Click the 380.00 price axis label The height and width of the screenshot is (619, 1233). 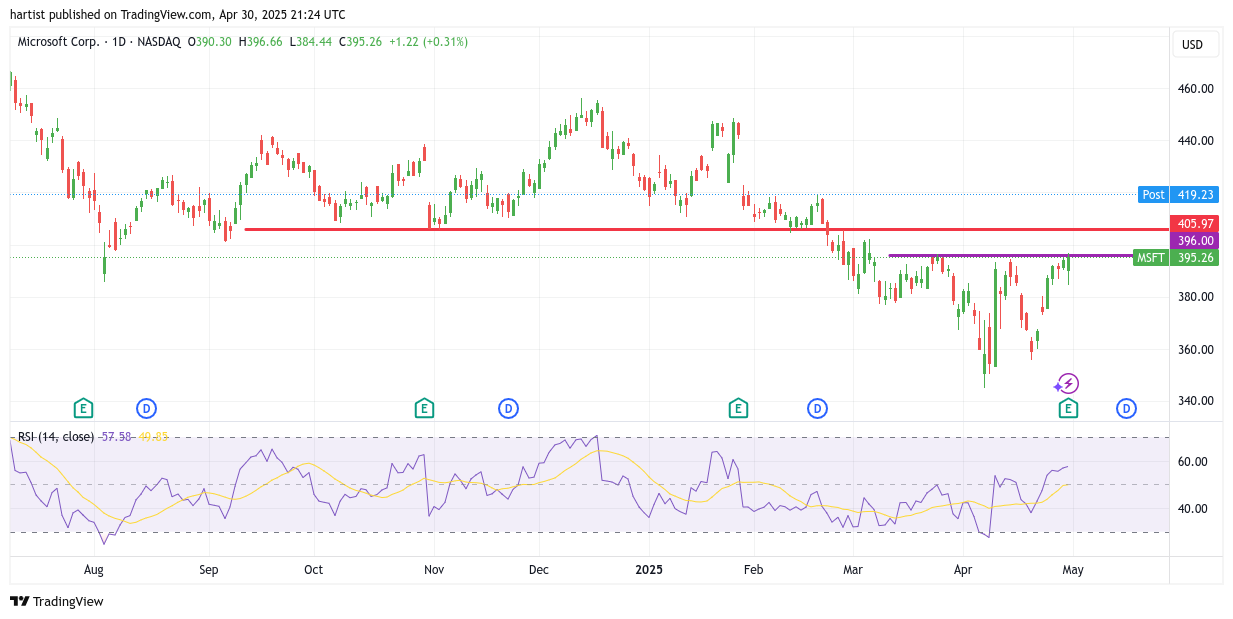pyautogui.click(x=1197, y=297)
